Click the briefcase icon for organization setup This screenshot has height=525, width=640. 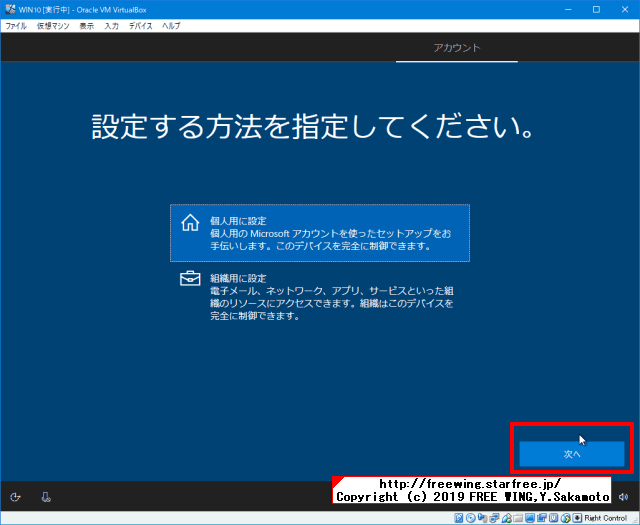click(x=190, y=279)
